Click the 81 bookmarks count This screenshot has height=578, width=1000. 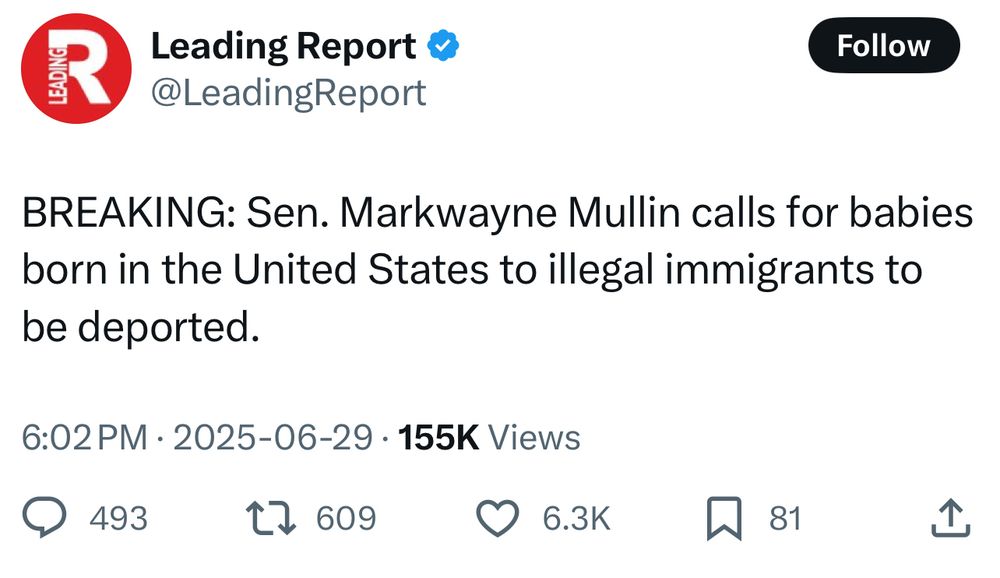(785, 518)
